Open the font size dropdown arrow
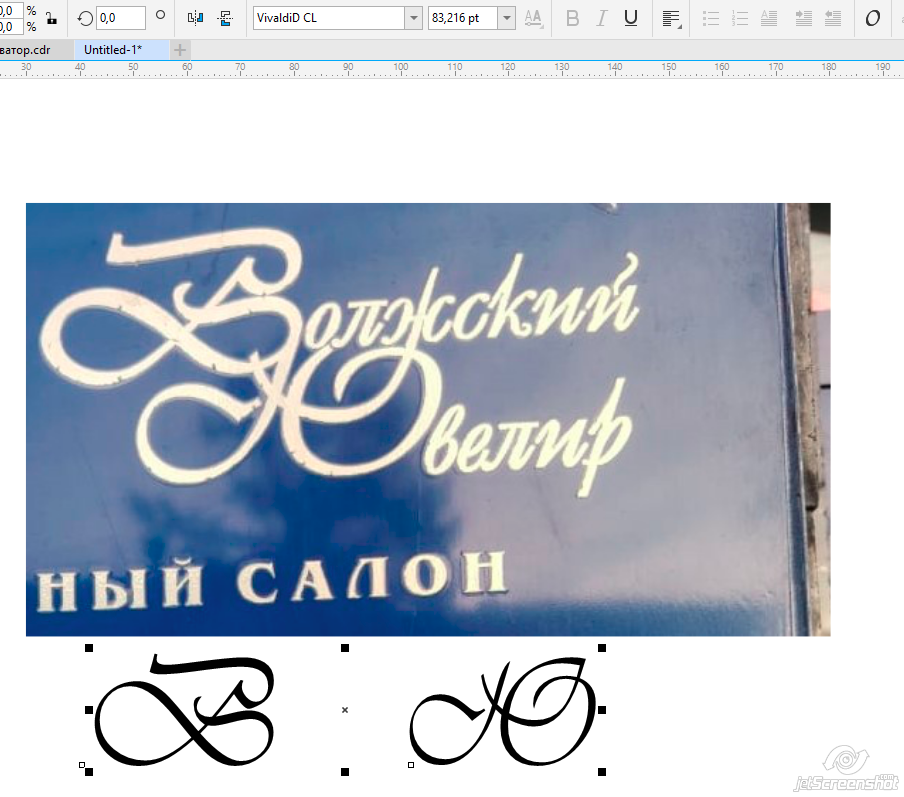The width and height of the screenshot is (904, 797). (506, 18)
